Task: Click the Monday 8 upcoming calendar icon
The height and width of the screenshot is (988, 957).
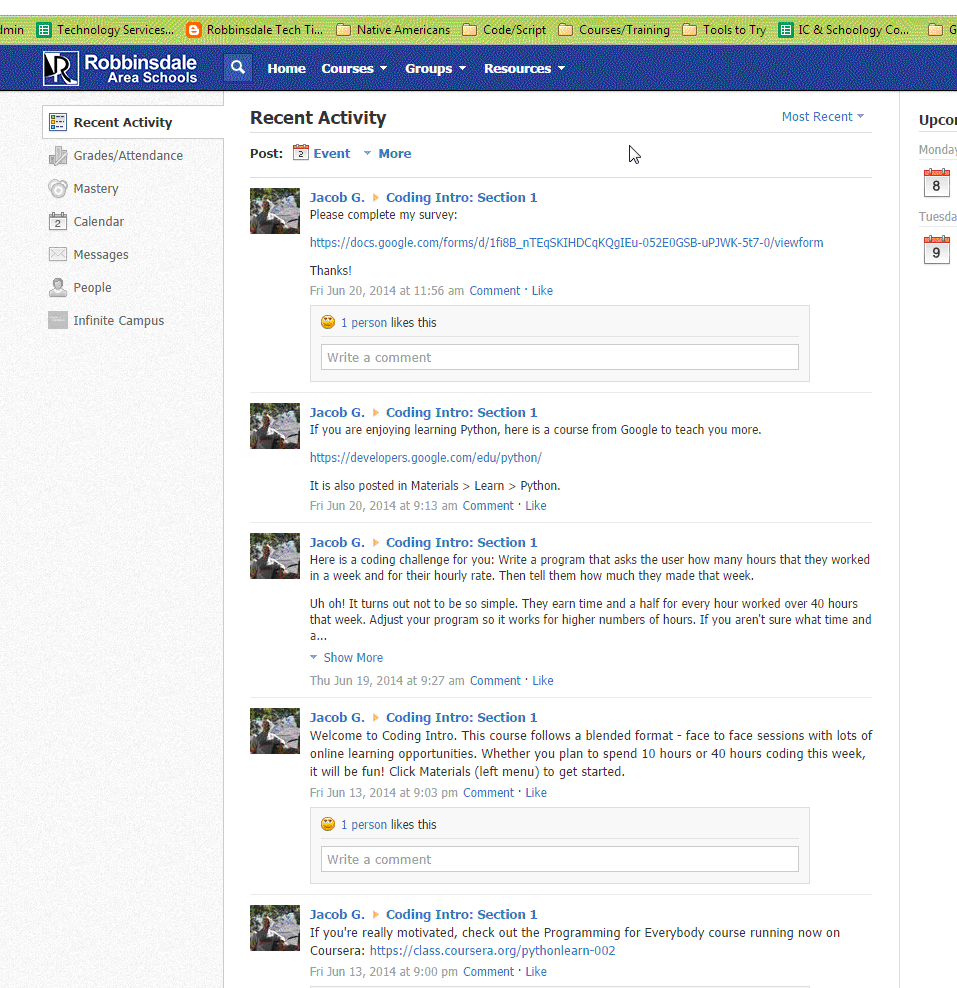Action: point(936,183)
